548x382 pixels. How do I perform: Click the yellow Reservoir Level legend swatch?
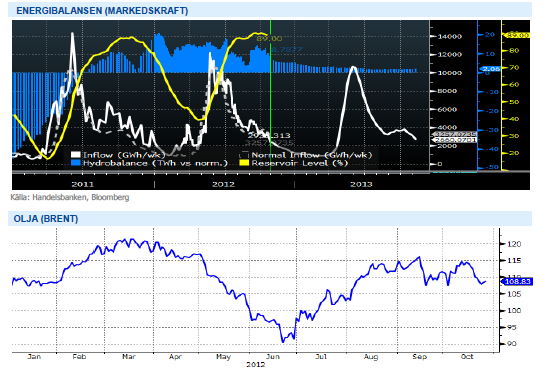pos(244,163)
